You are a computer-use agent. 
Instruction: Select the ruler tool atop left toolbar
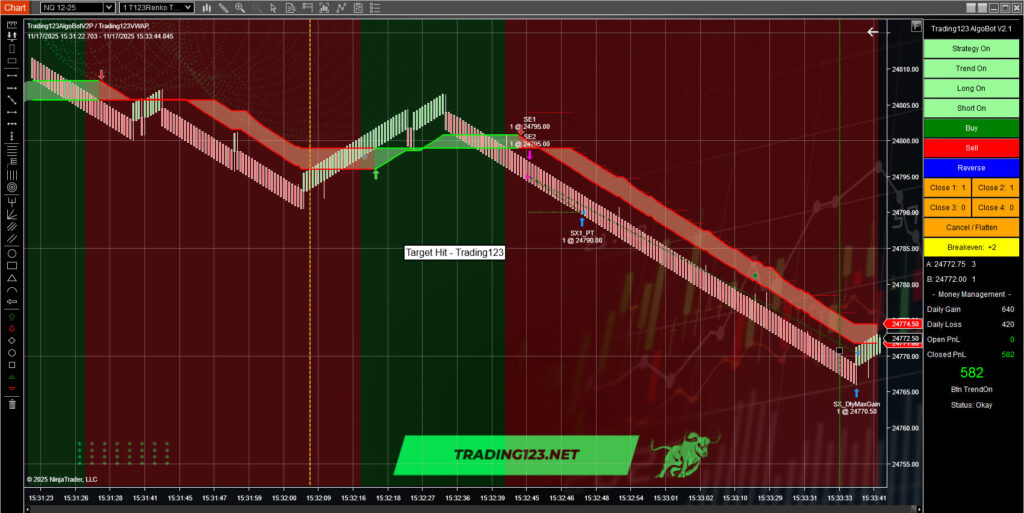click(x=12, y=24)
